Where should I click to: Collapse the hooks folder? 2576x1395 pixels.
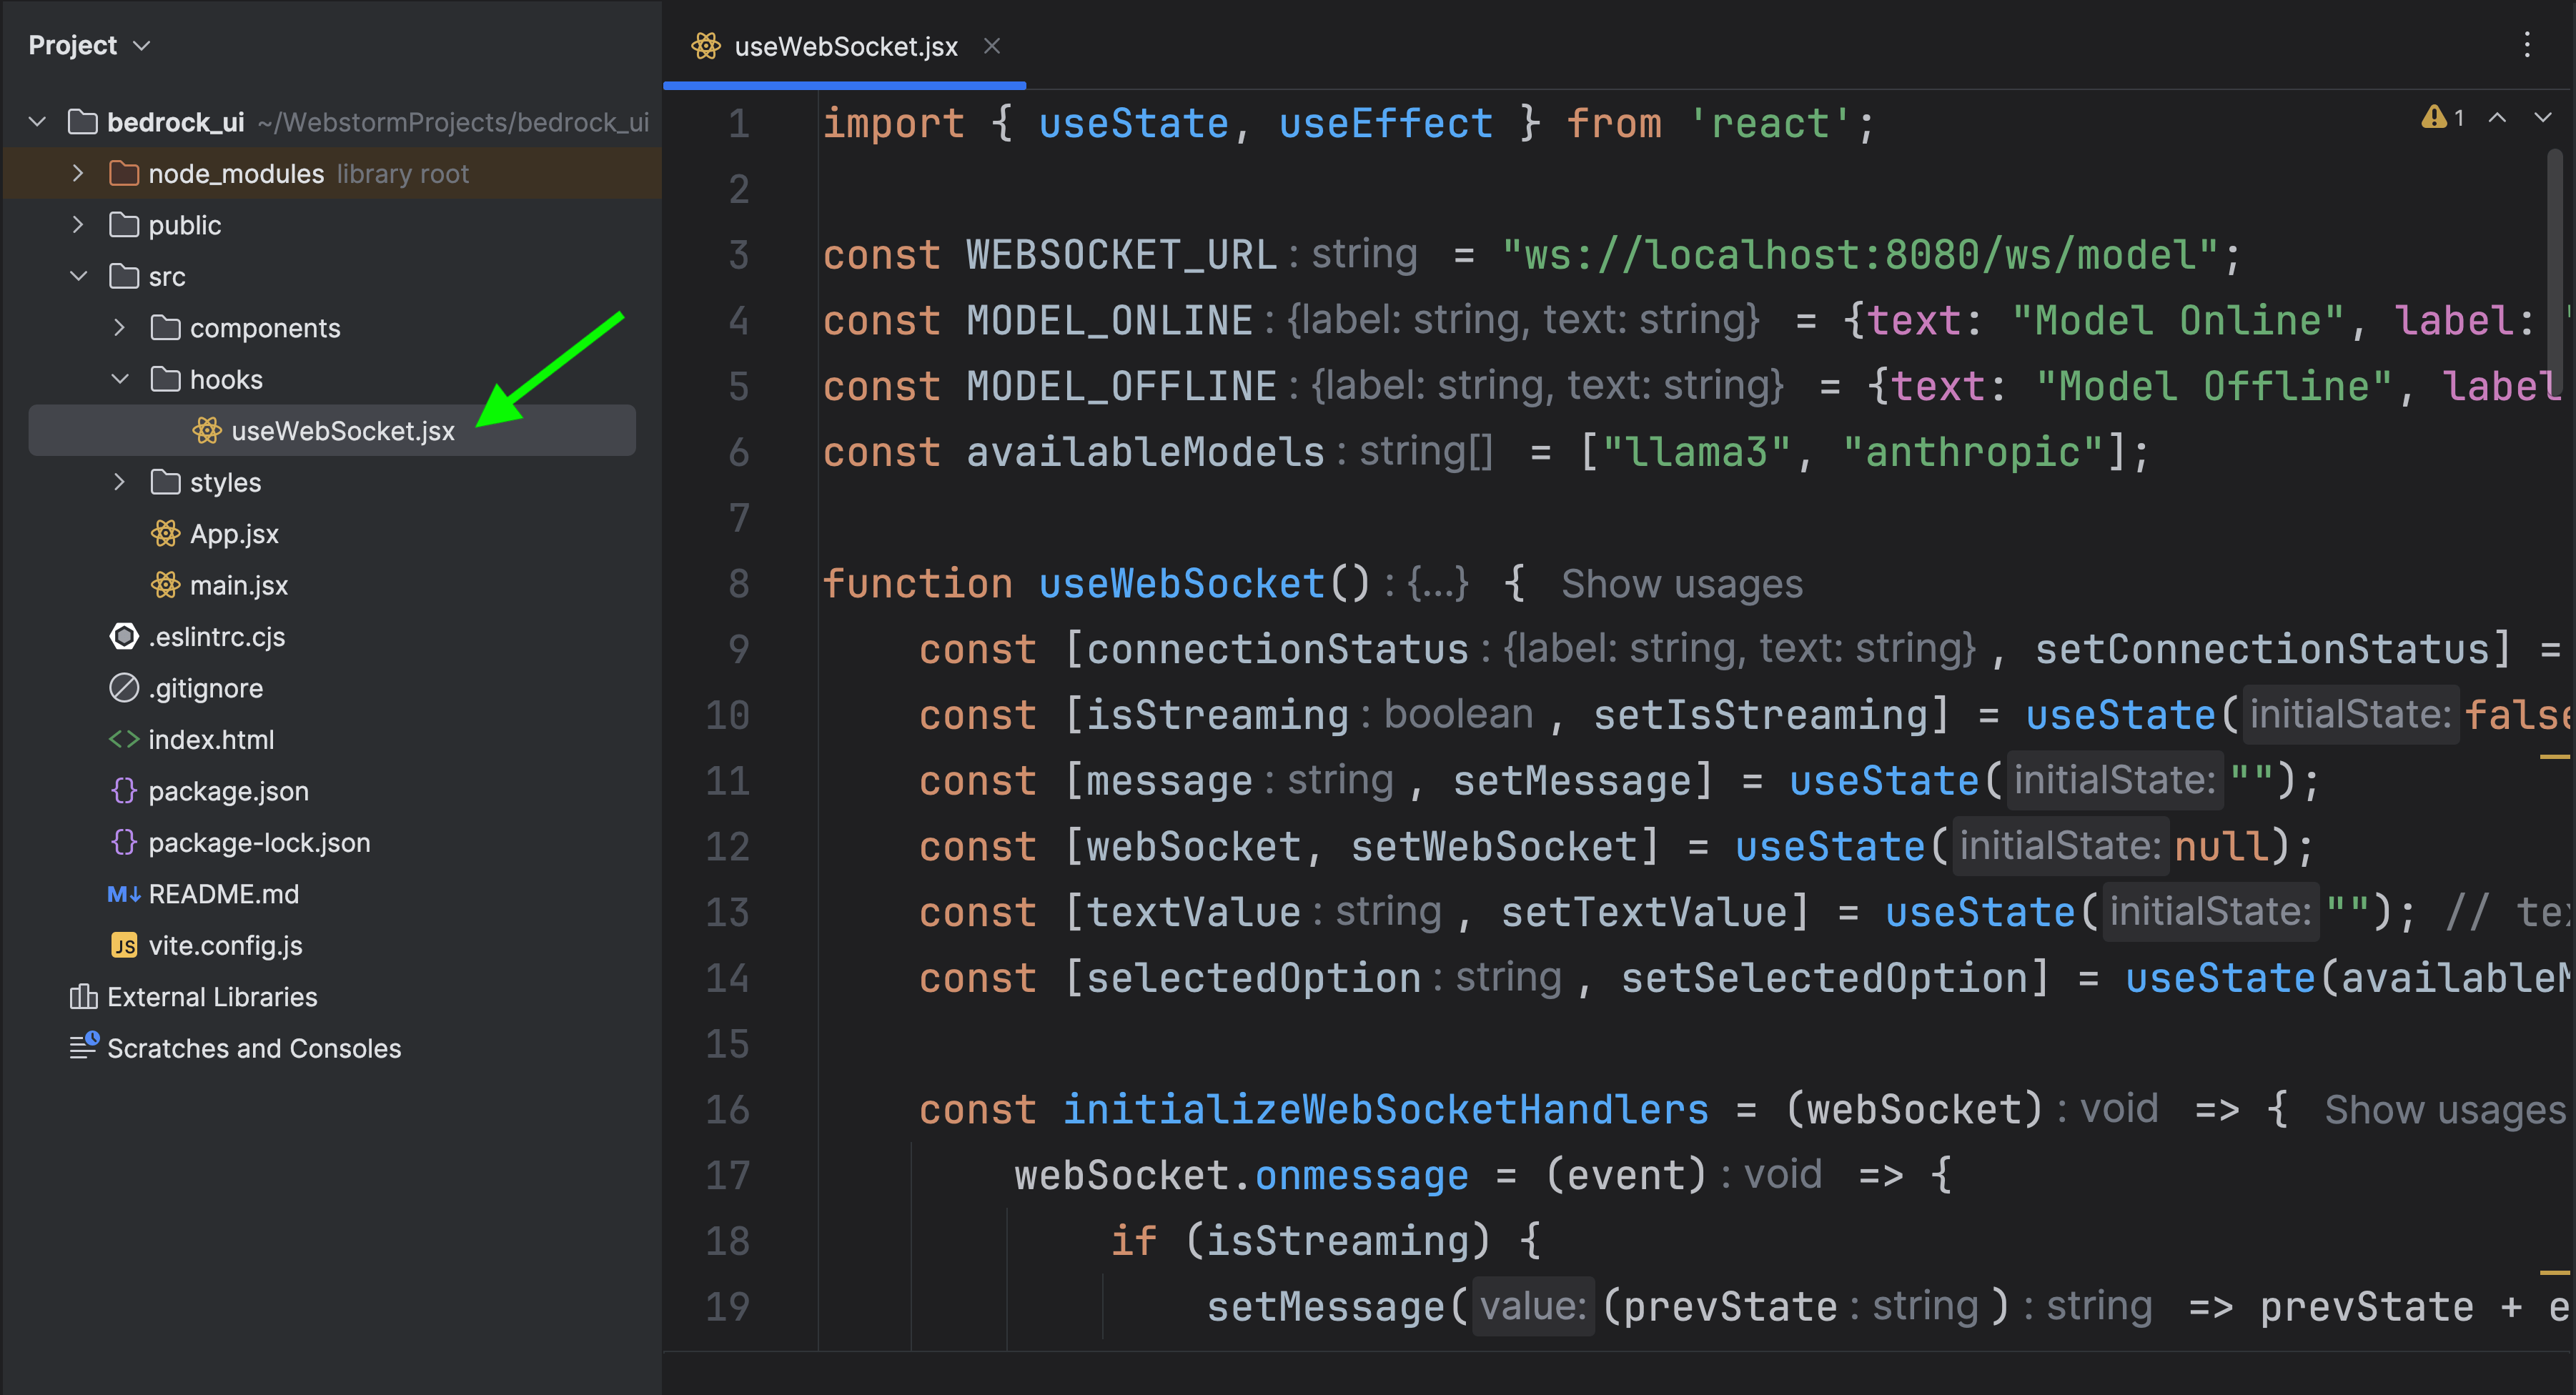120,379
